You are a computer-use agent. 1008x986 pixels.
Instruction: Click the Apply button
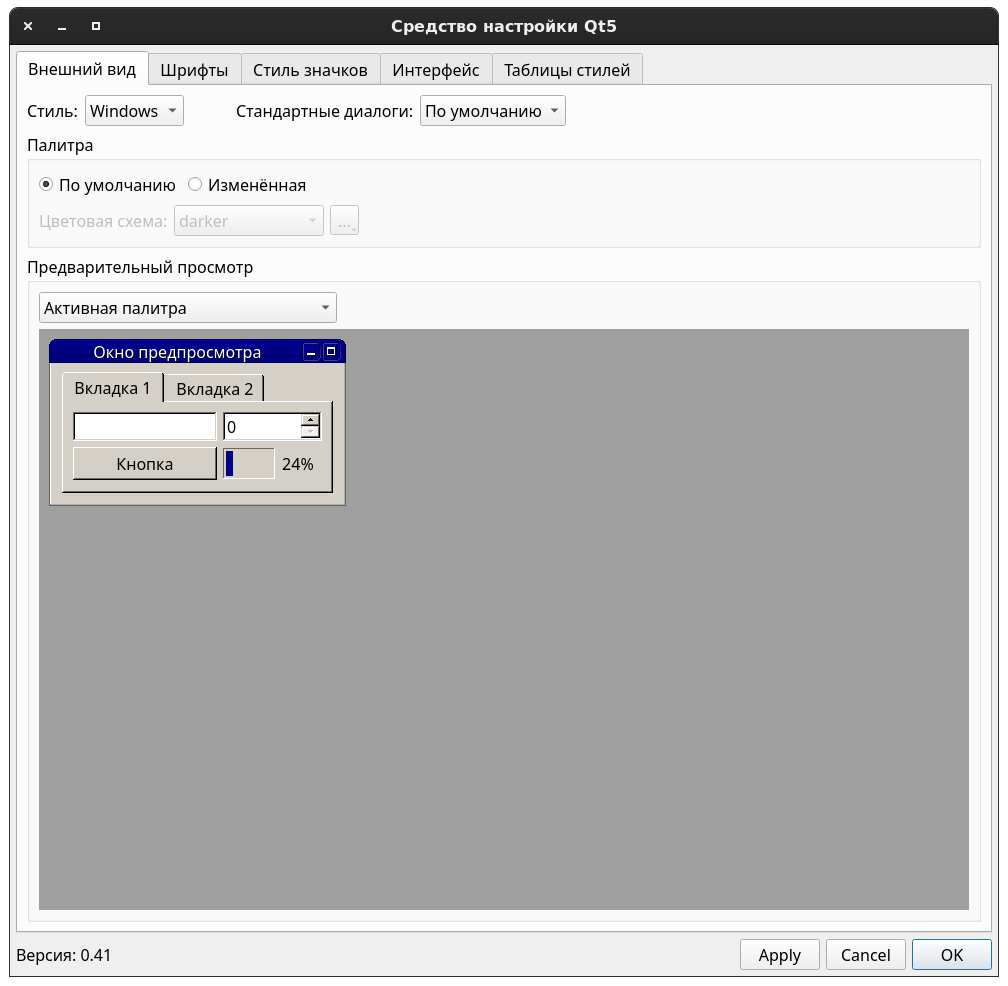coord(780,955)
